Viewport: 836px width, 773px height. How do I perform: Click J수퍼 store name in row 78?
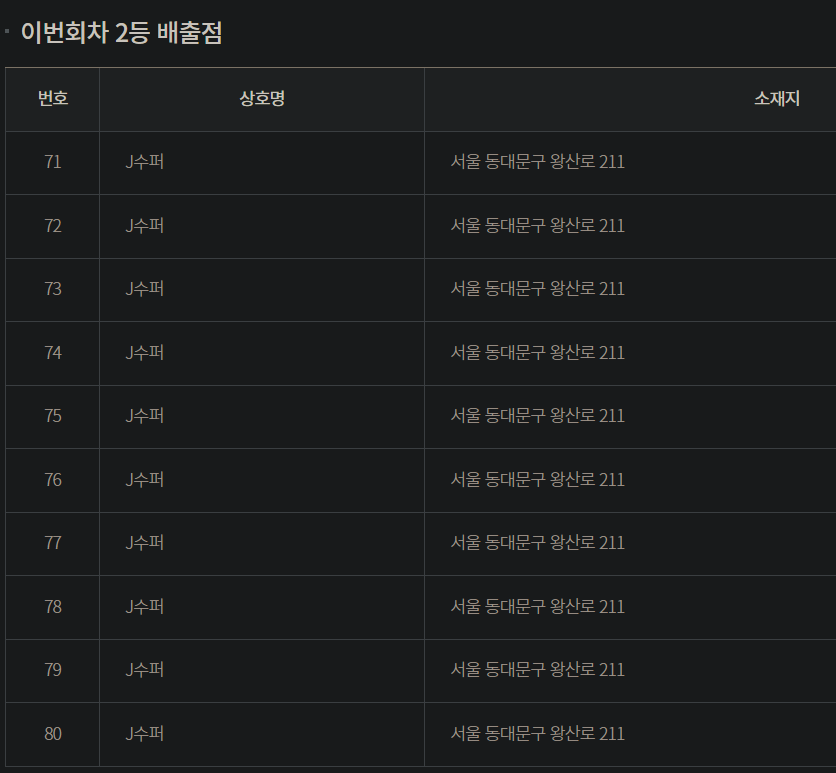pos(145,607)
